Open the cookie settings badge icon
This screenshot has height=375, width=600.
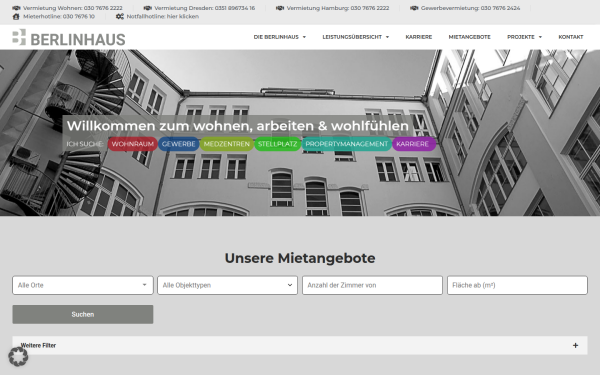coord(18,357)
